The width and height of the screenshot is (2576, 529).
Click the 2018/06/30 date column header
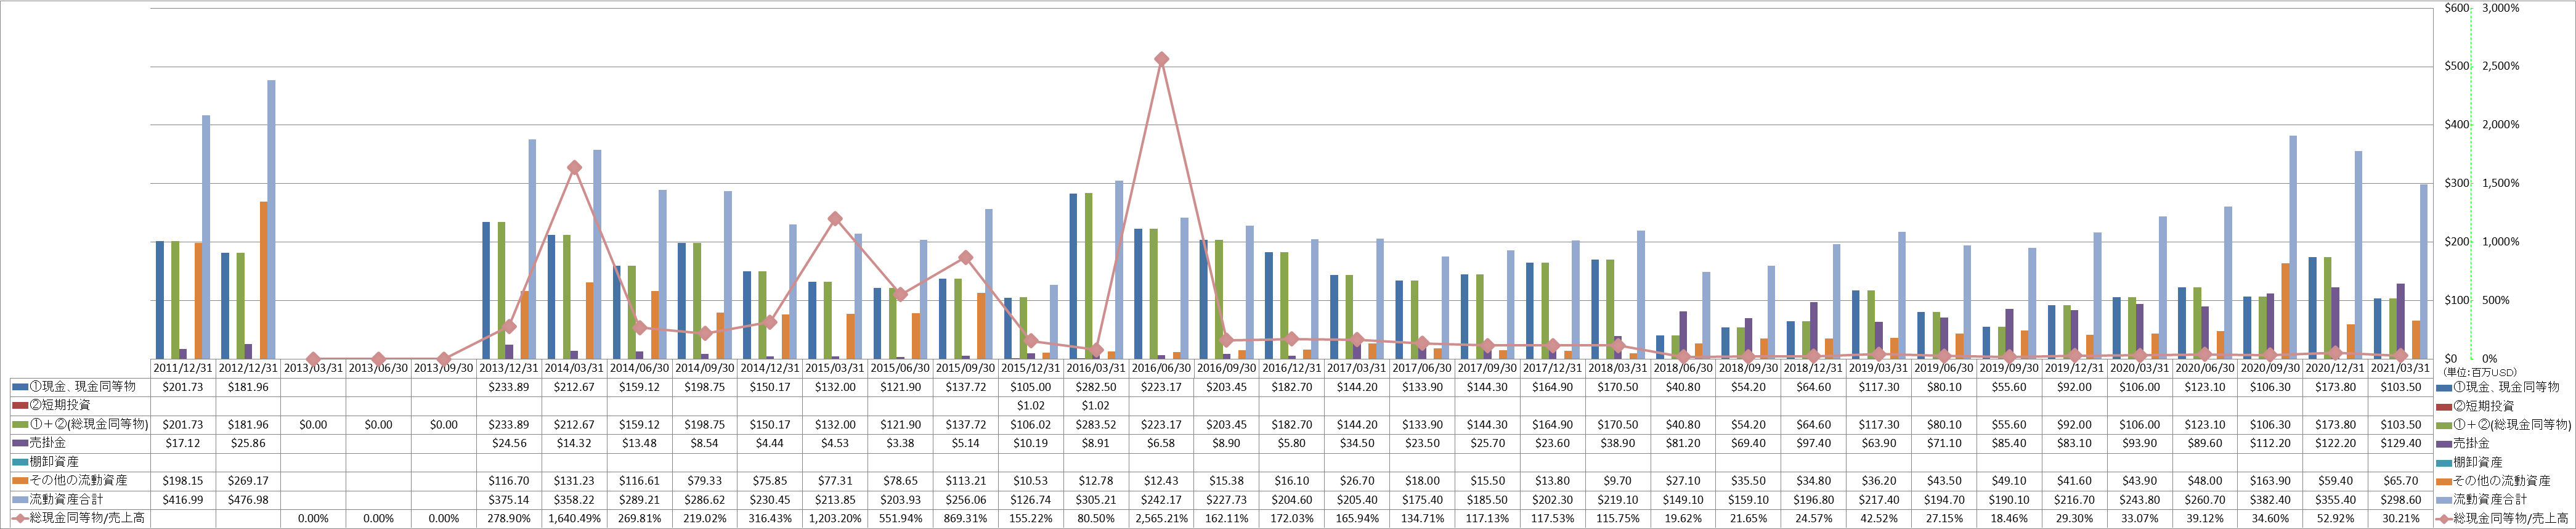pyautogui.click(x=1683, y=368)
